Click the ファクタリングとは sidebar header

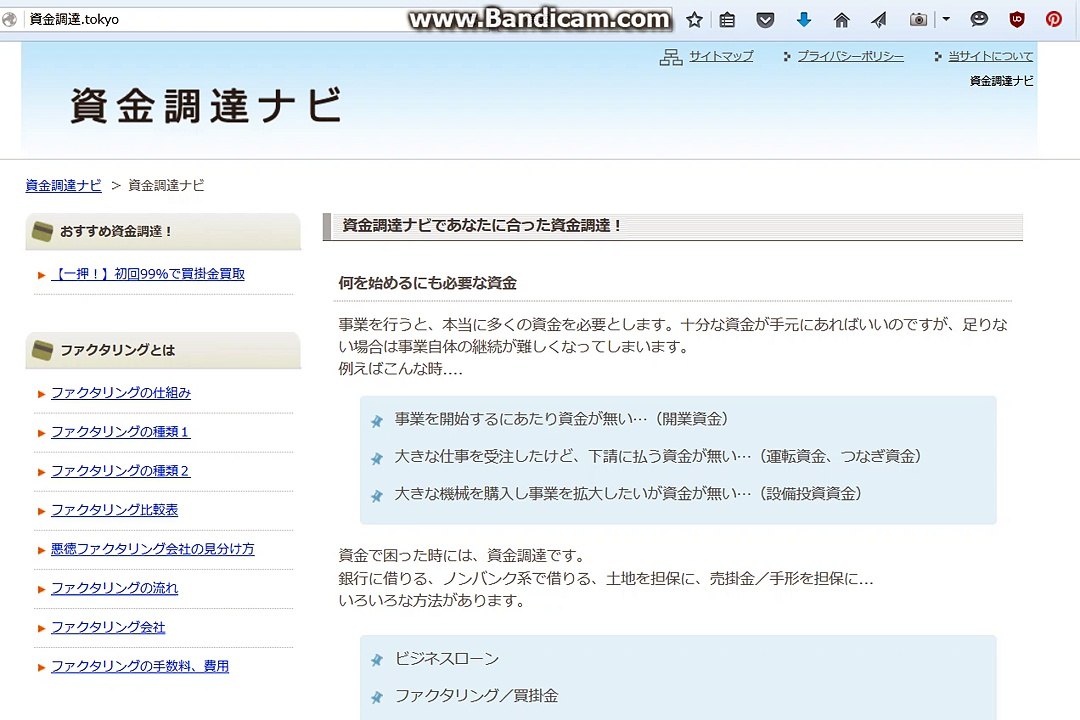(163, 351)
